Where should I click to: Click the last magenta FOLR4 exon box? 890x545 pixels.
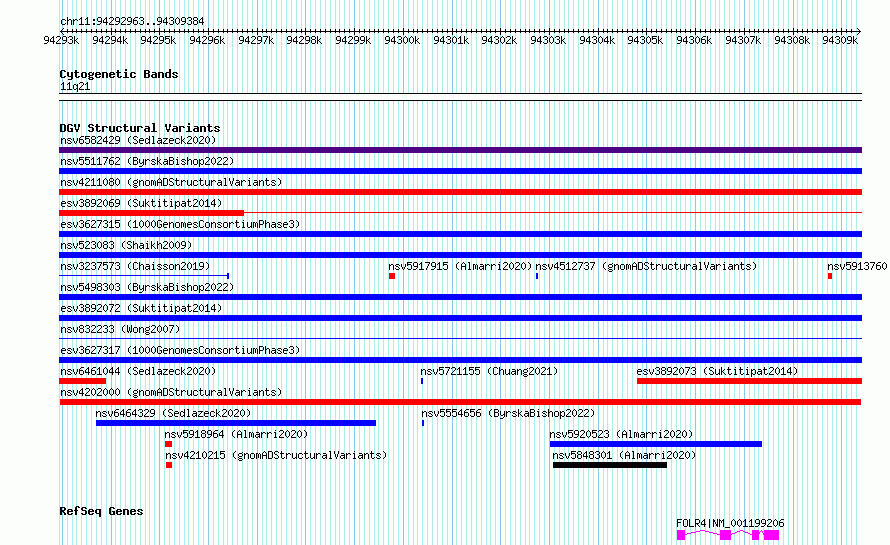[x=771, y=535]
